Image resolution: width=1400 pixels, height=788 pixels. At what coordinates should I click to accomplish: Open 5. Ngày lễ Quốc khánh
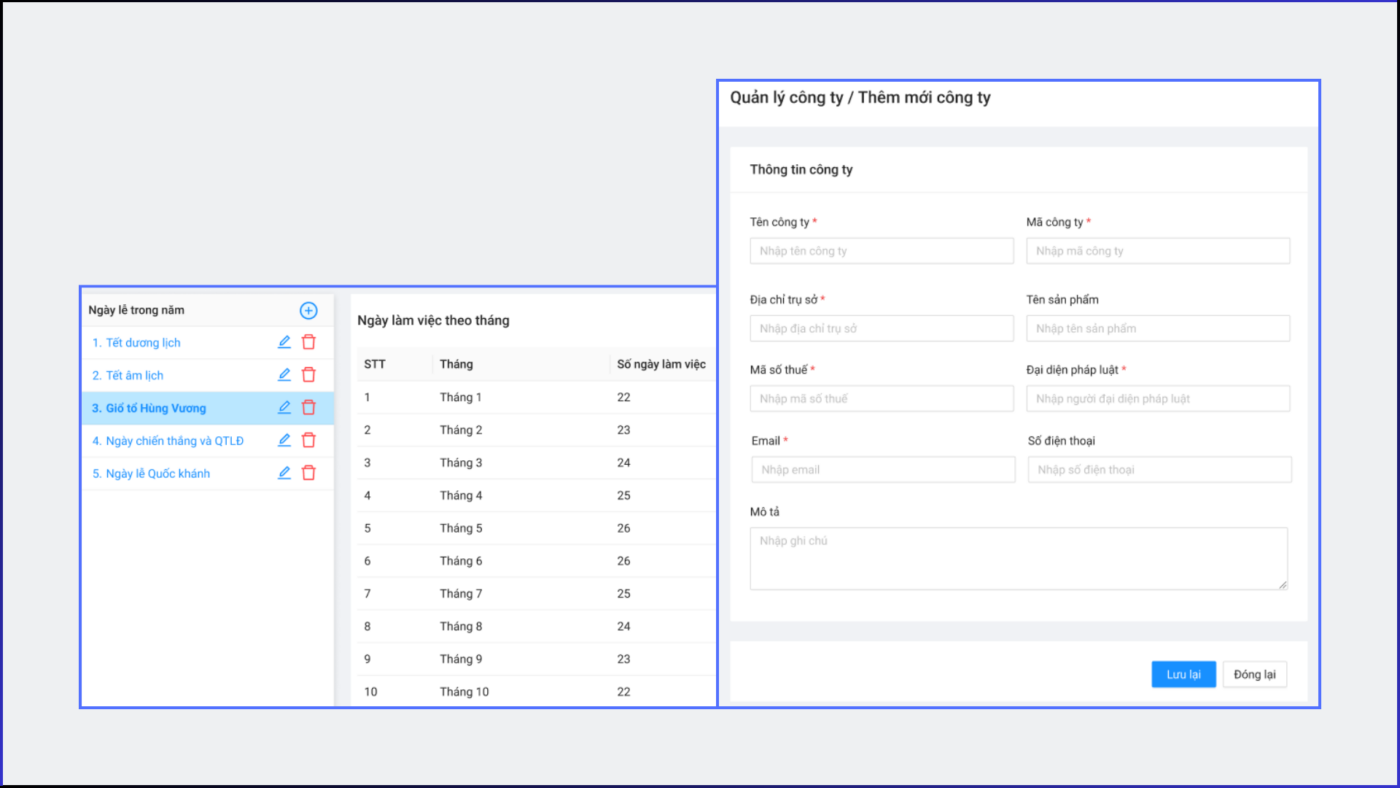point(151,474)
